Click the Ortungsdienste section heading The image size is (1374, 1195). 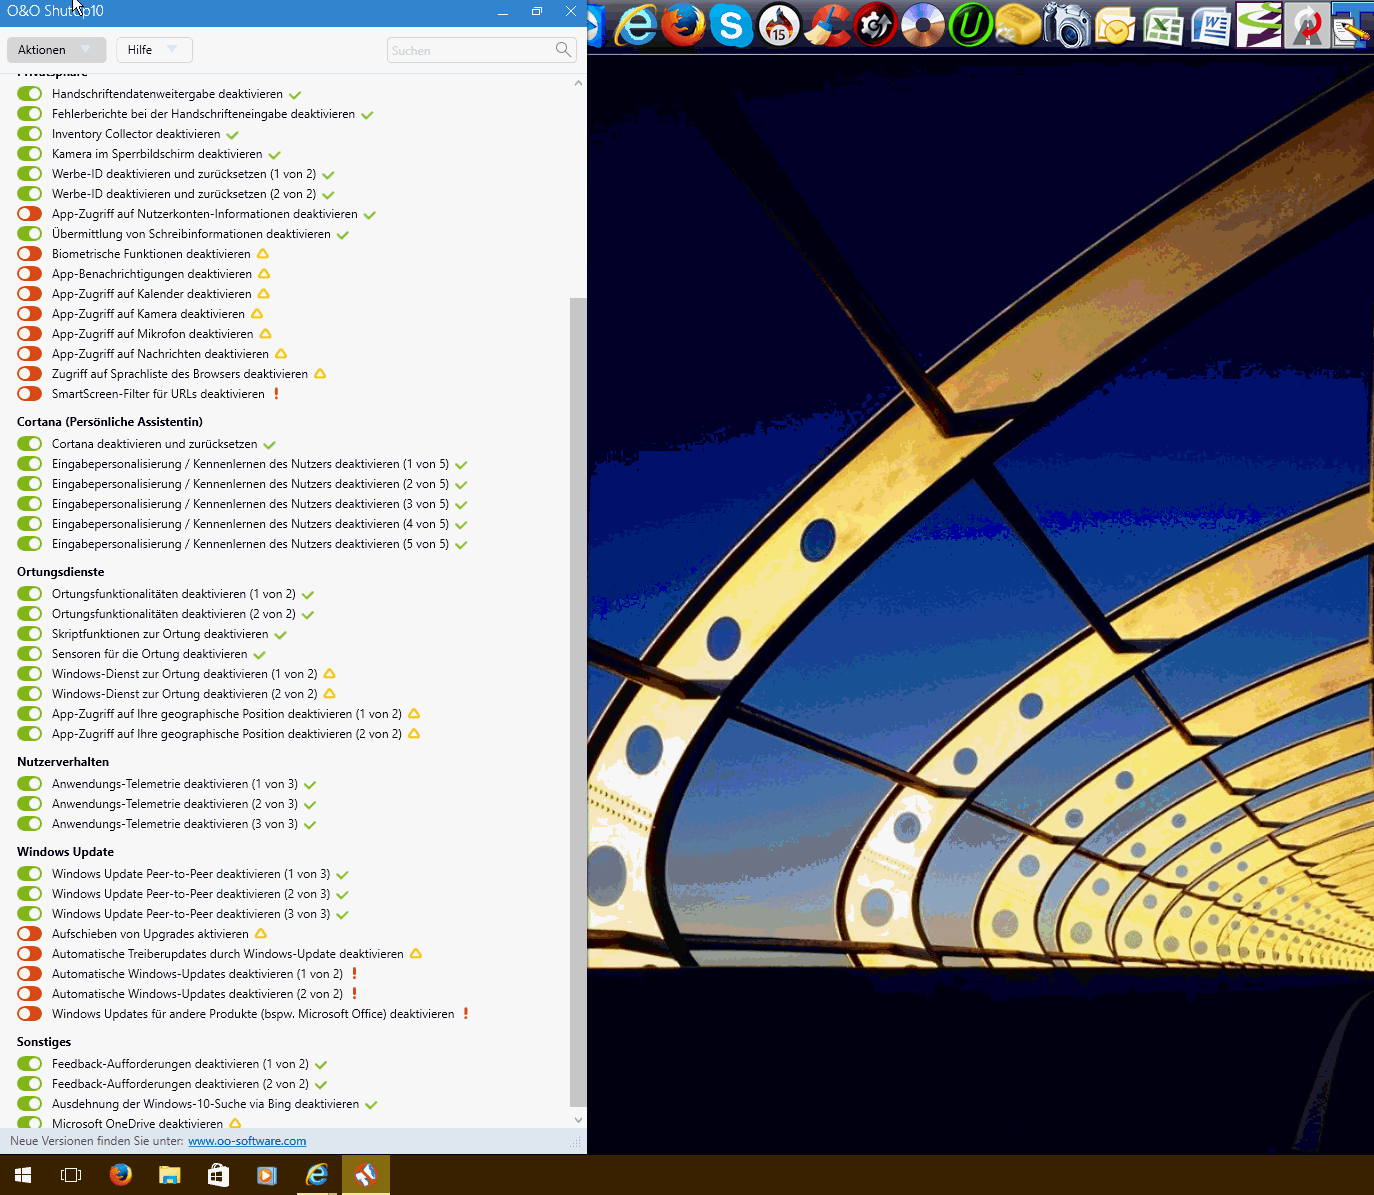[x=61, y=572]
